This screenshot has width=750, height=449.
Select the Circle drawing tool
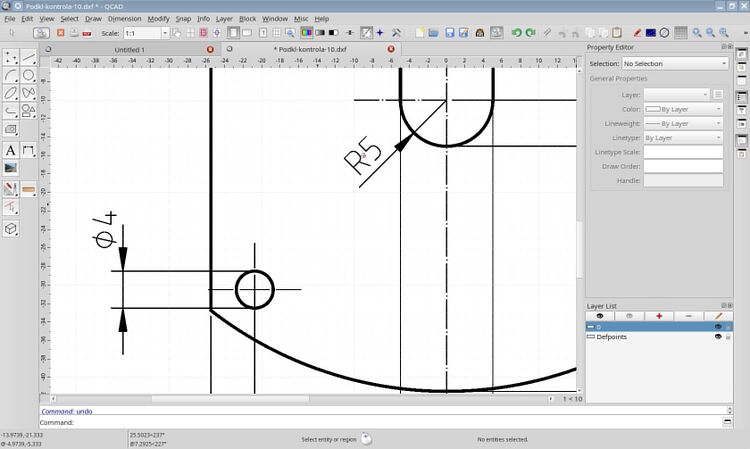pyautogui.click(x=29, y=75)
